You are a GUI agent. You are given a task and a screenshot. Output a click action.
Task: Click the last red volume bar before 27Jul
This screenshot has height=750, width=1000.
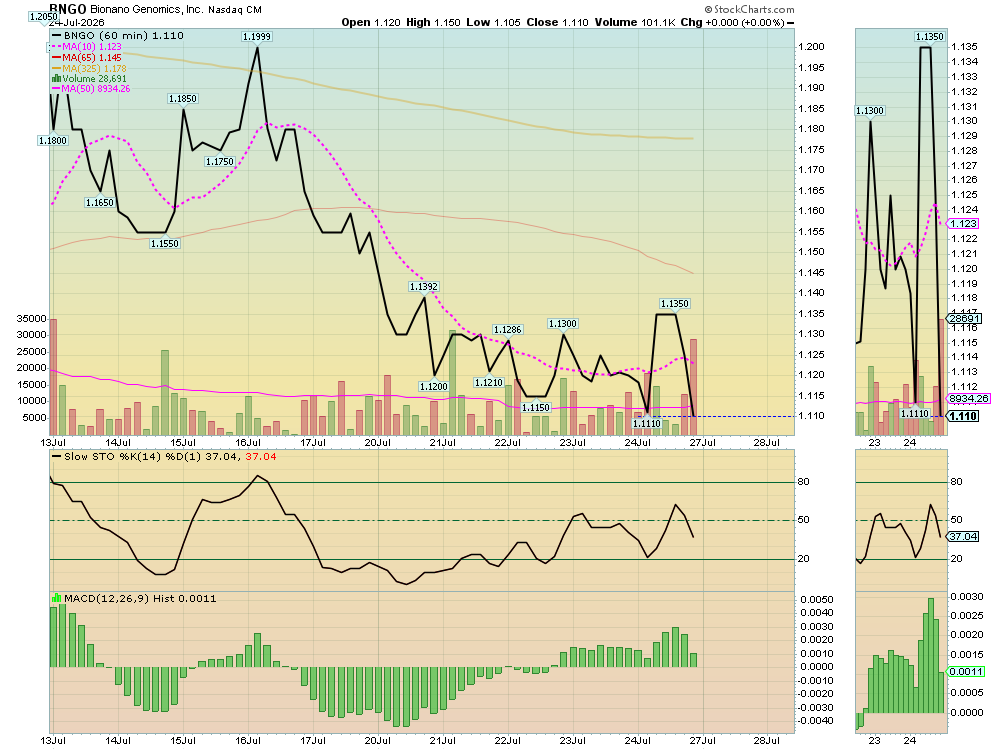click(693, 387)
